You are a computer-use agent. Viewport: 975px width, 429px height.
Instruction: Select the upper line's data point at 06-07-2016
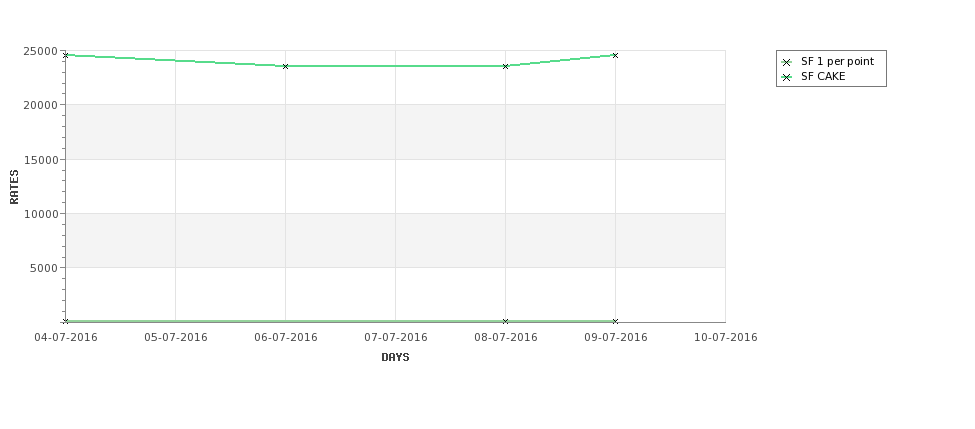pos(285,66)
